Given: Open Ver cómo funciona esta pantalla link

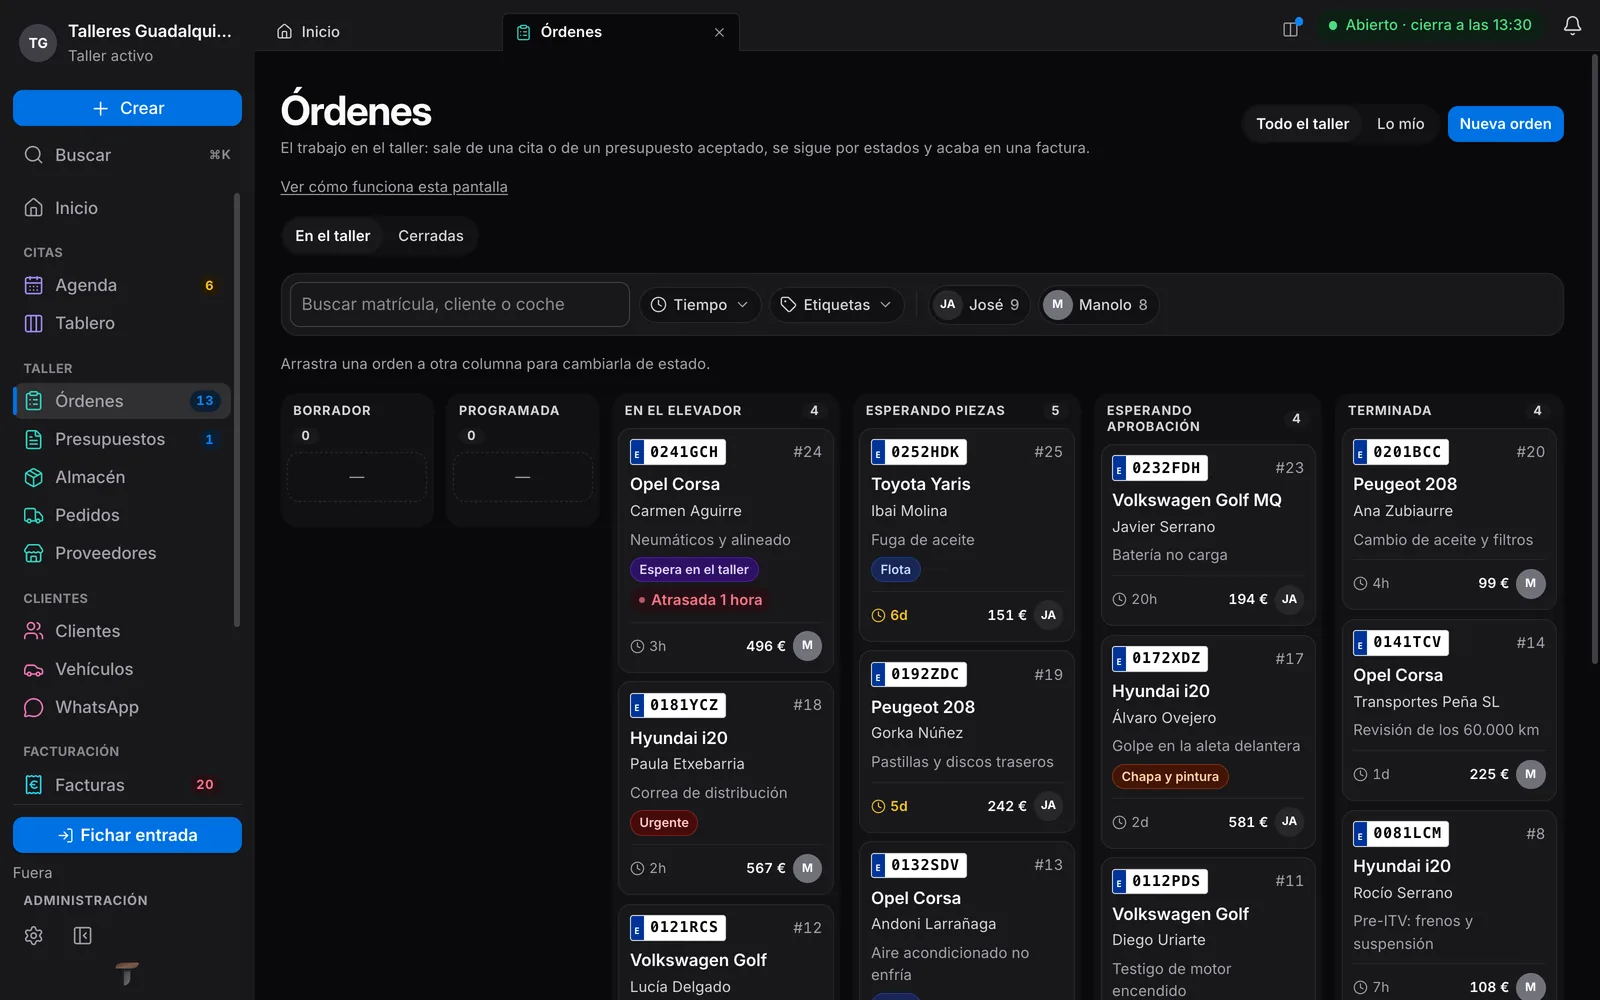Looking at the screenshot, I should tap(394, 187).
